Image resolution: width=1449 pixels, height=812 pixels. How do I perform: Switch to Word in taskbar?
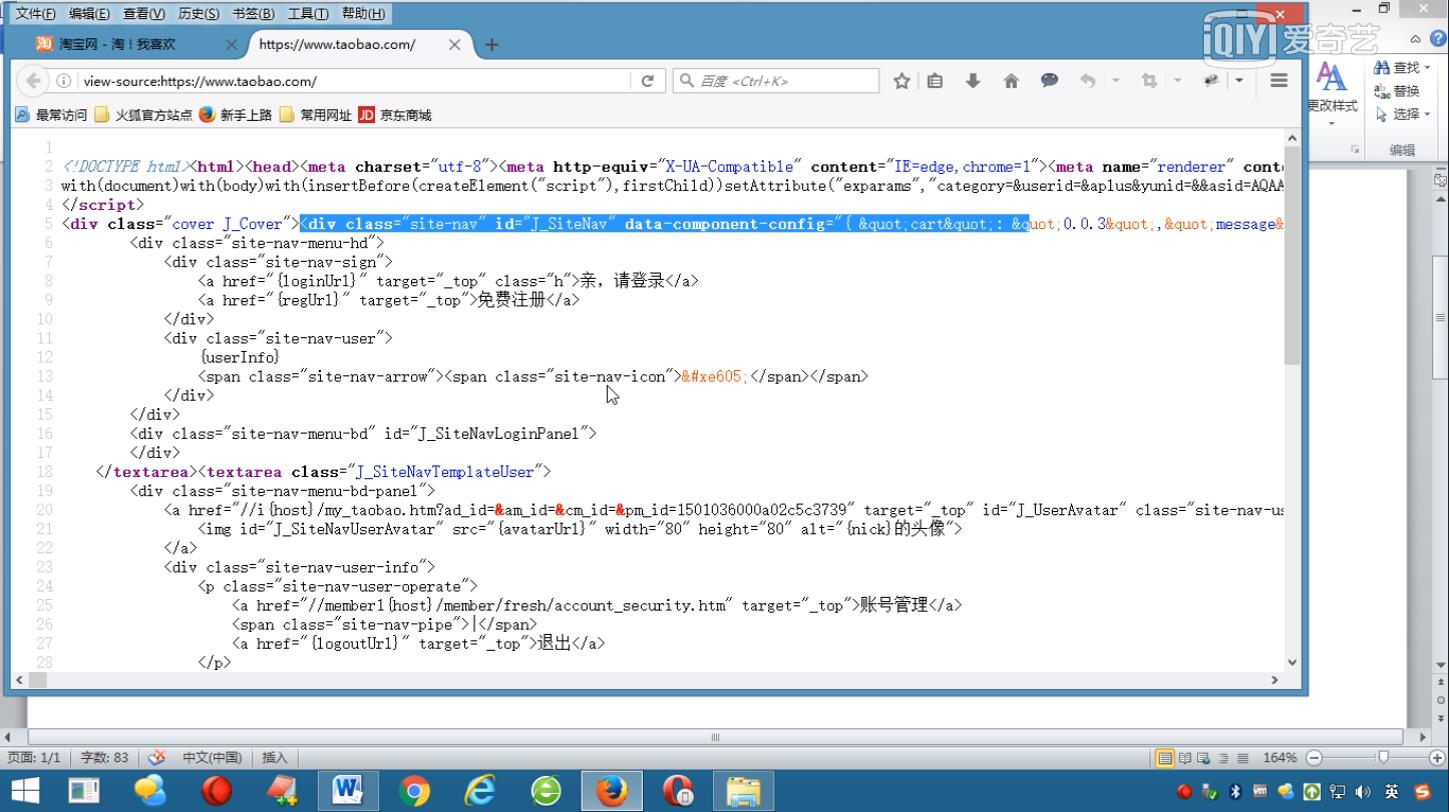coord(348,791)
